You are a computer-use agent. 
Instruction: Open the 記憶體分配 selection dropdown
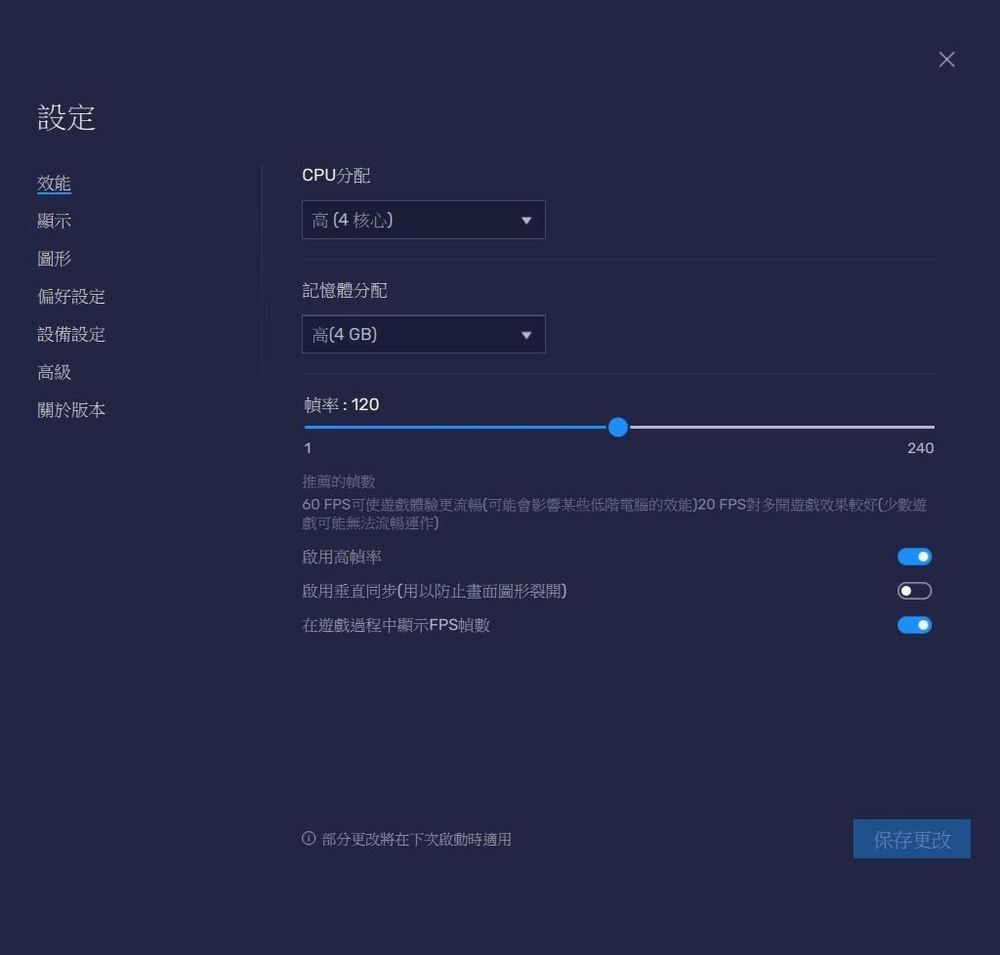[423, 334]
